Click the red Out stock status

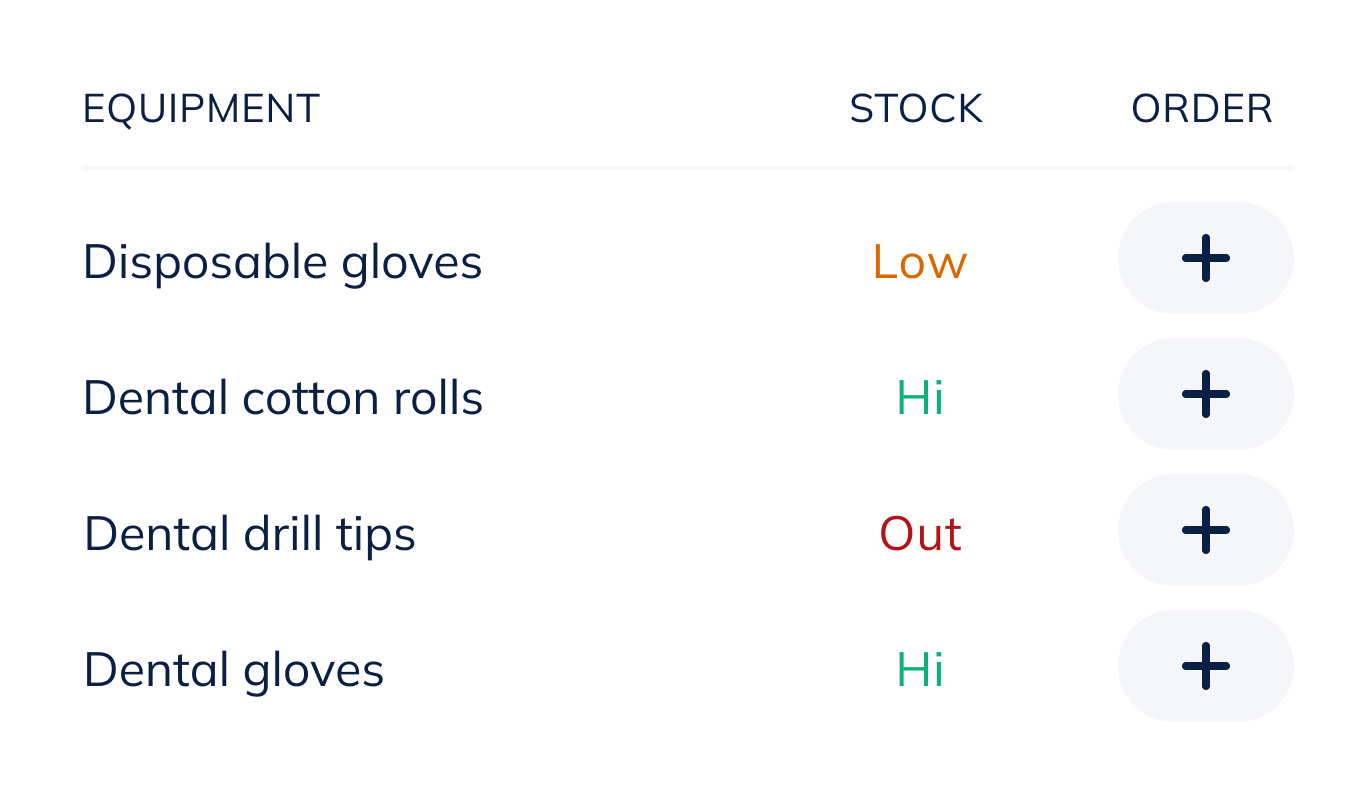920,534
